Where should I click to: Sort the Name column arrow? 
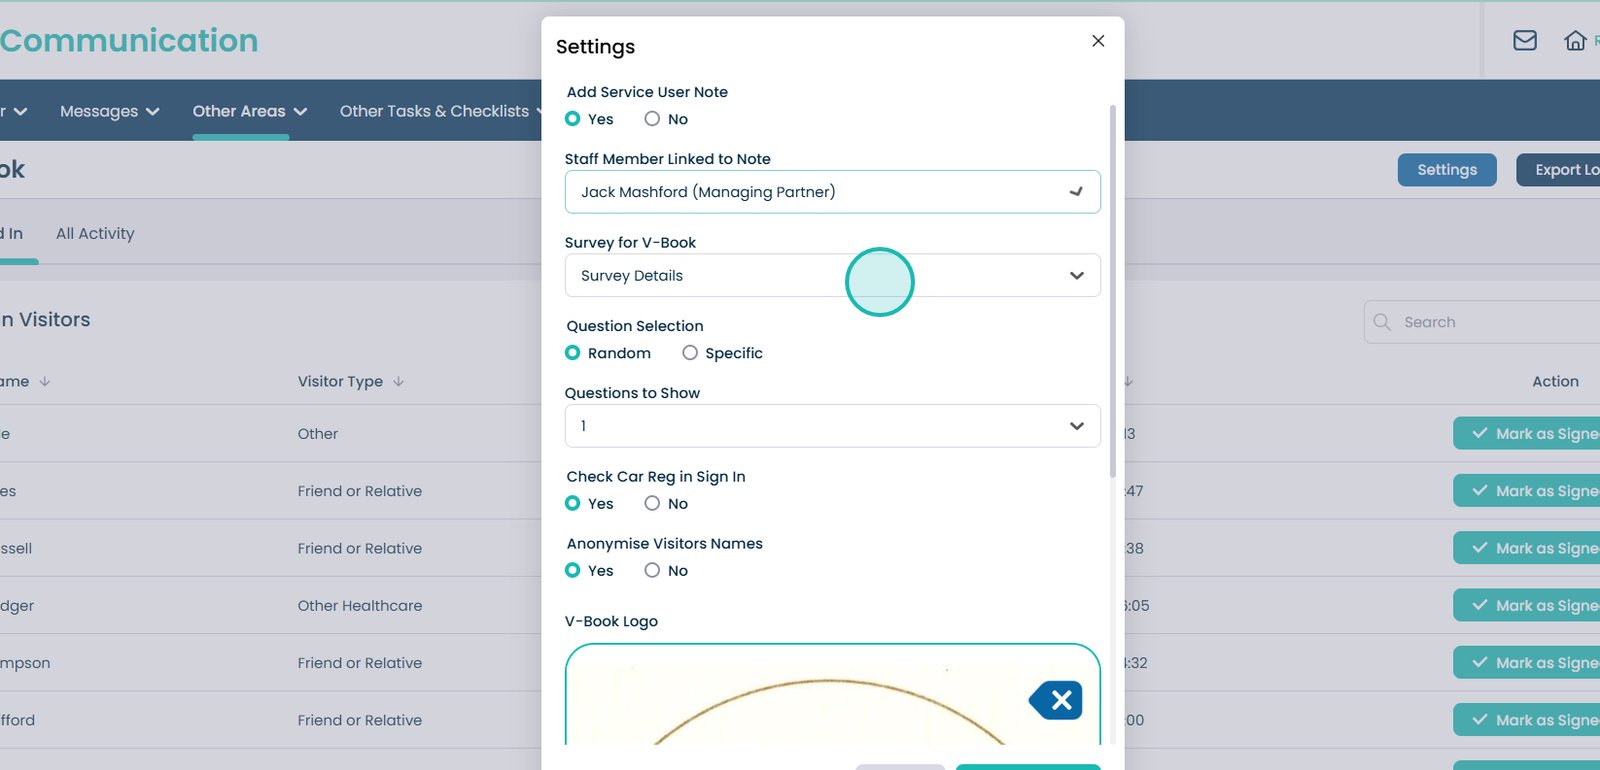coord(45,382)
